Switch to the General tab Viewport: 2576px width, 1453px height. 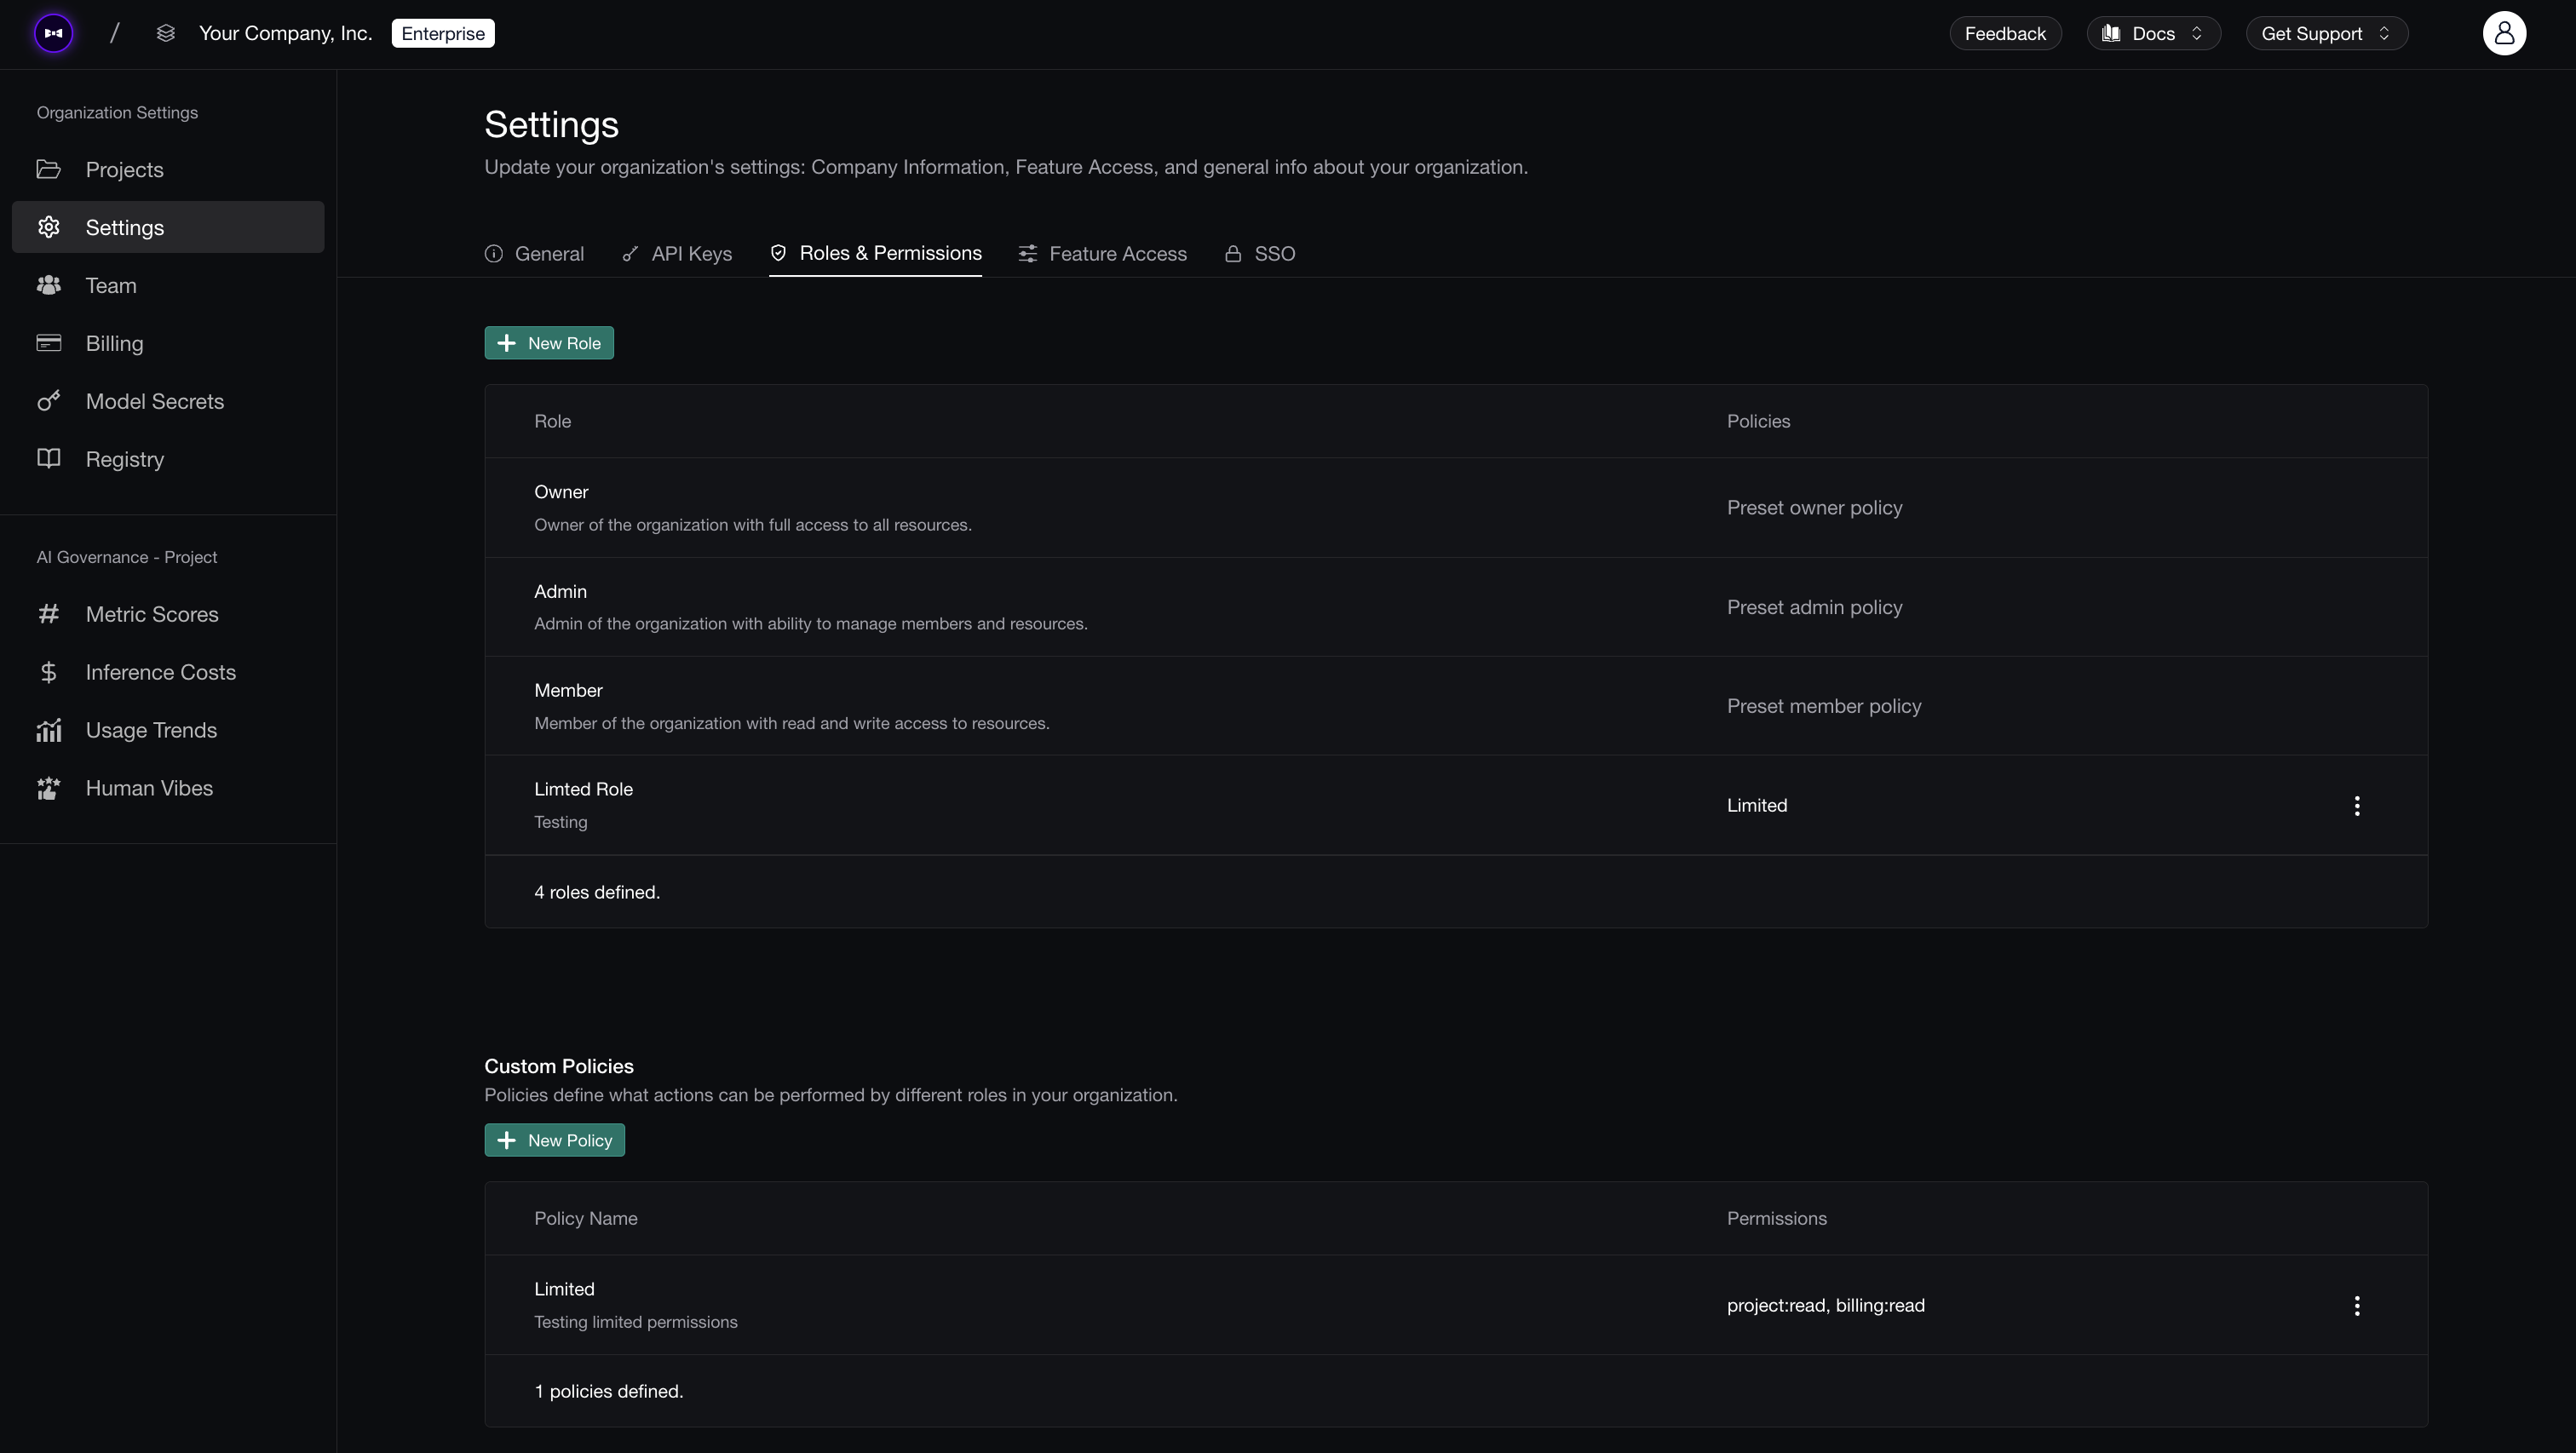pyautogui.click(x=535, y=253)
